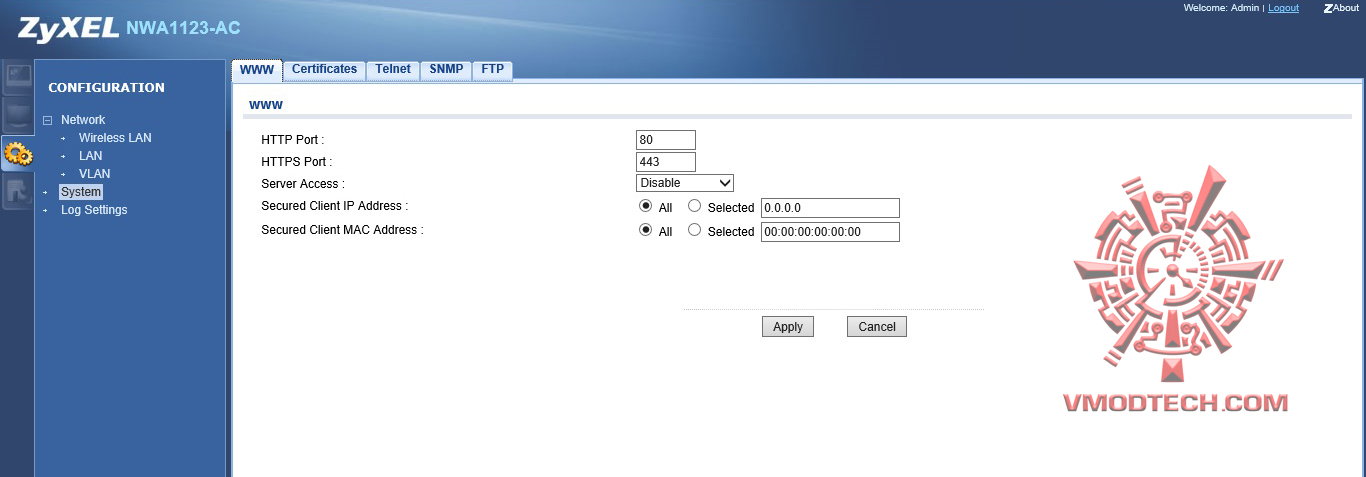
Task: Select All for Secured Client MAC
Action: [646, 230]
